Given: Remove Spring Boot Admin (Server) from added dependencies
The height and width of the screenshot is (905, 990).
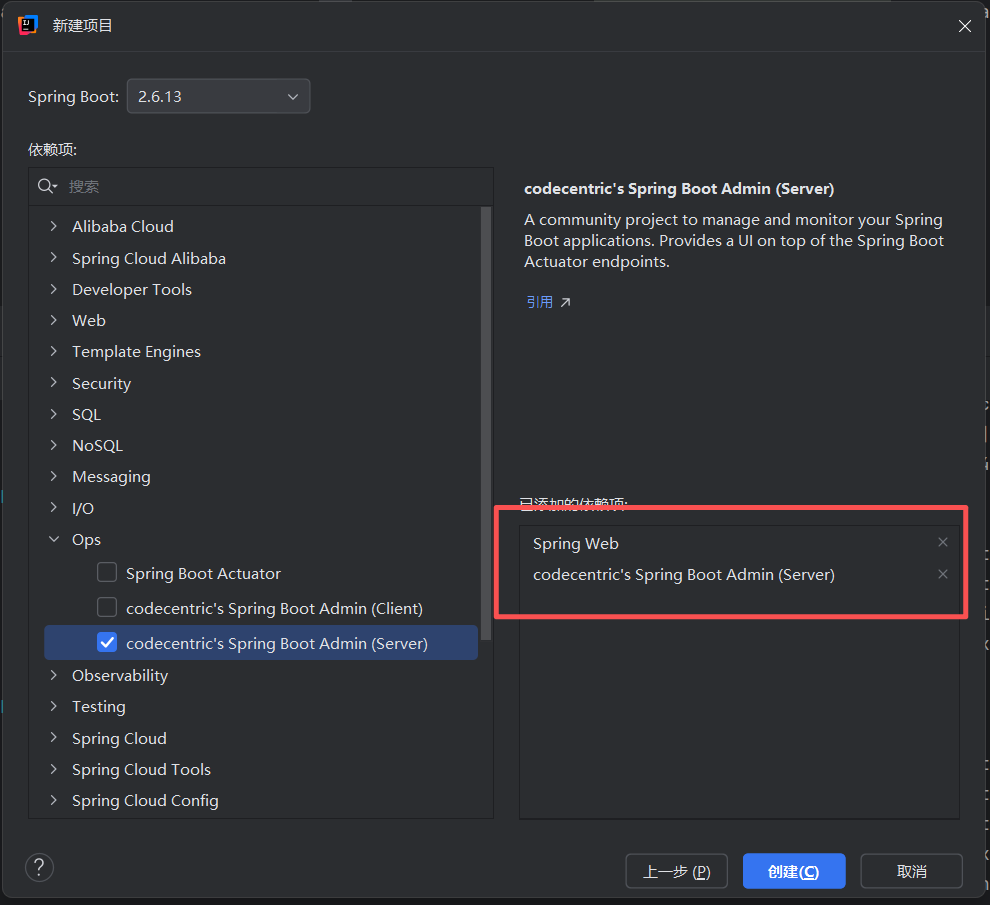Looking at the screenshot, I should (943, 574).
